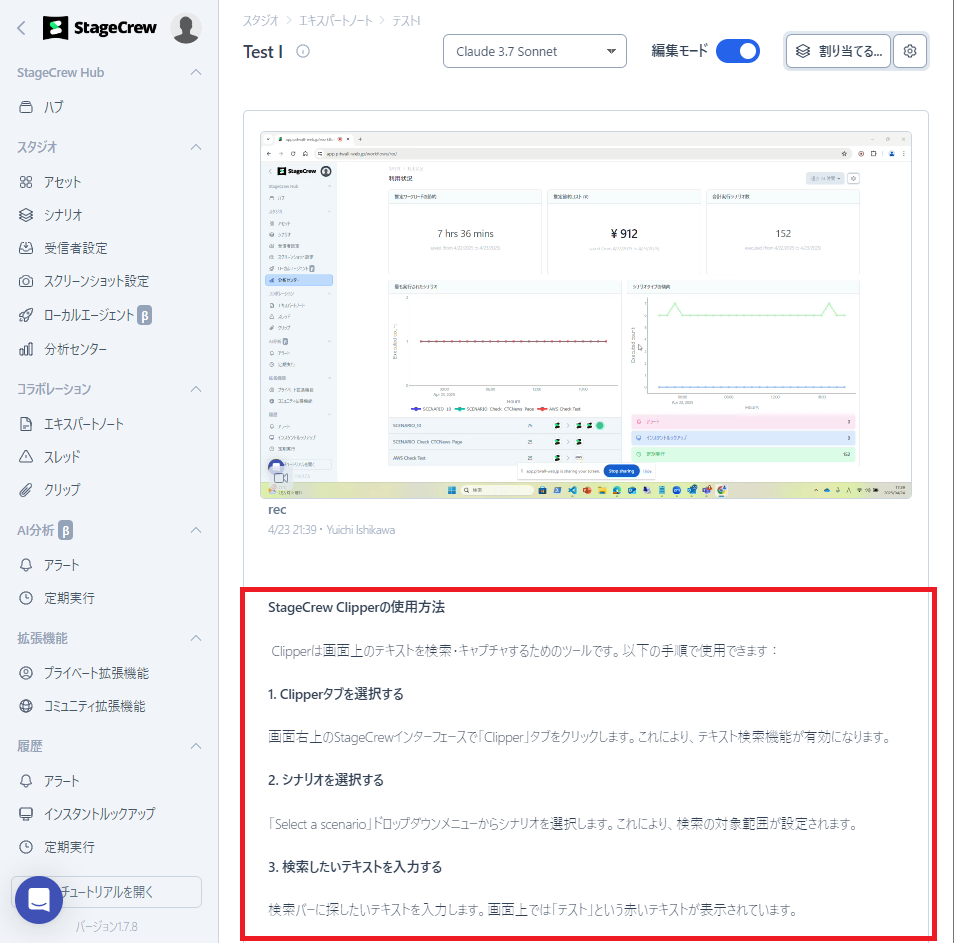
Task: Click the info icon next to Test I
Action: pos(303,52)
